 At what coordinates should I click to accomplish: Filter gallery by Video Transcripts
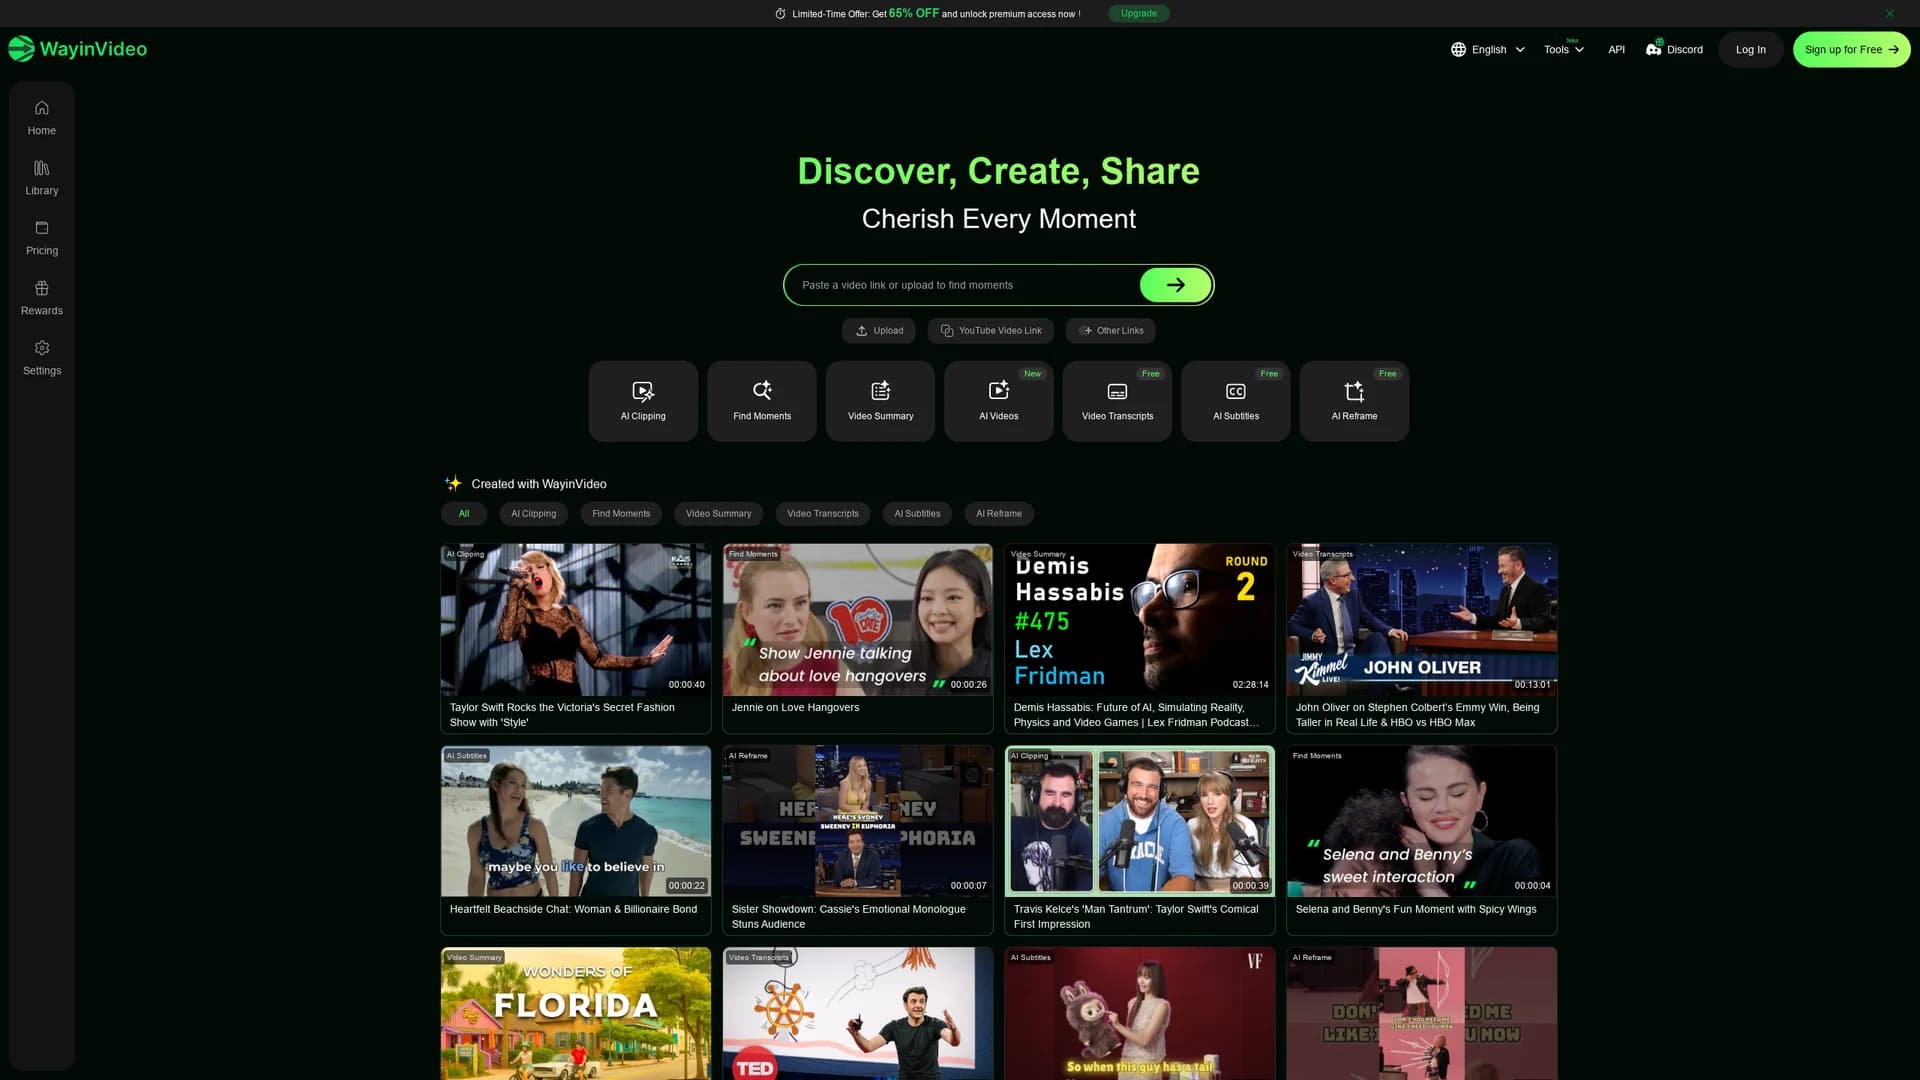pos(822,513)
